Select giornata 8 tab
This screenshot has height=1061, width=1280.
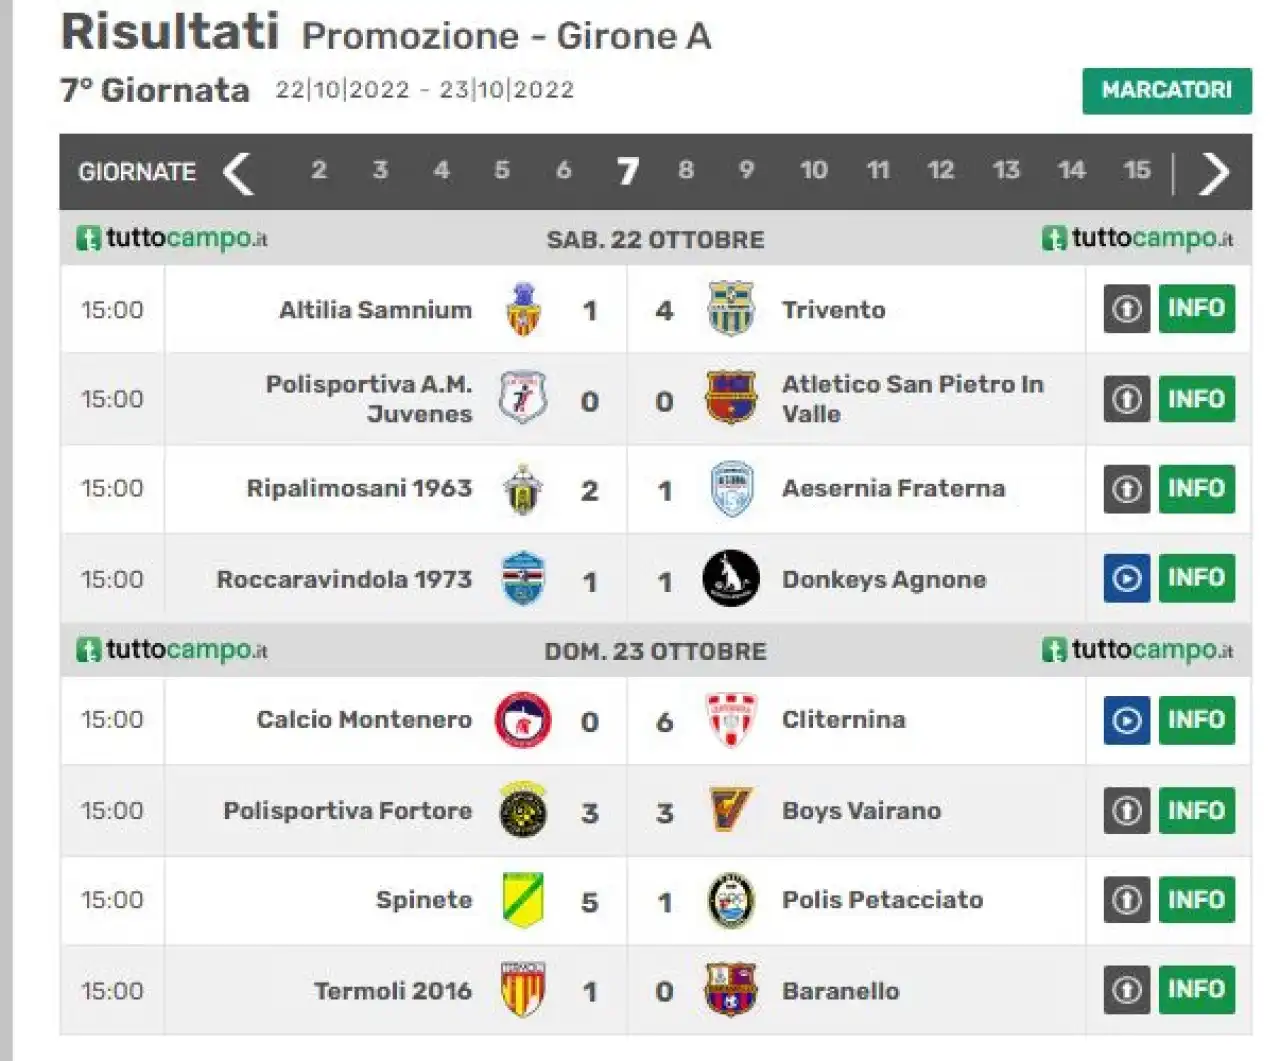pos(686,170)
